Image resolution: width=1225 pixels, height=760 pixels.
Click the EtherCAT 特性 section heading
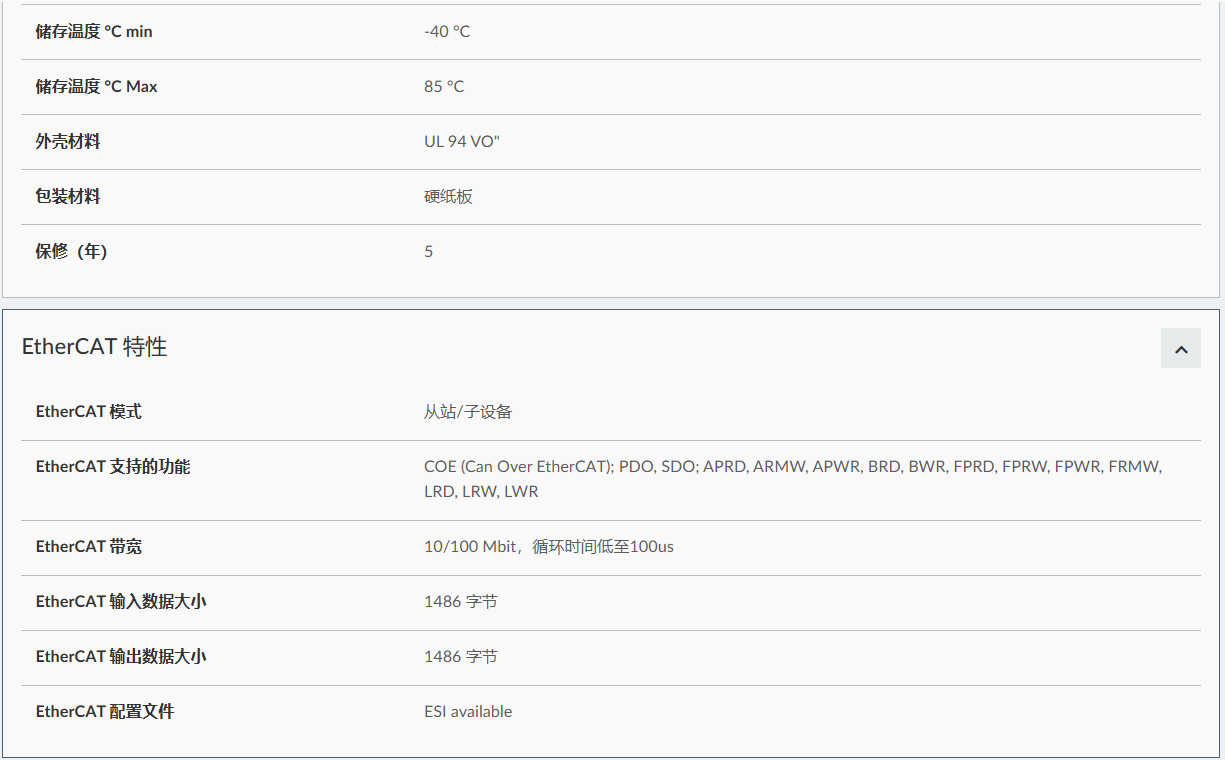click(x=95, y=347)
